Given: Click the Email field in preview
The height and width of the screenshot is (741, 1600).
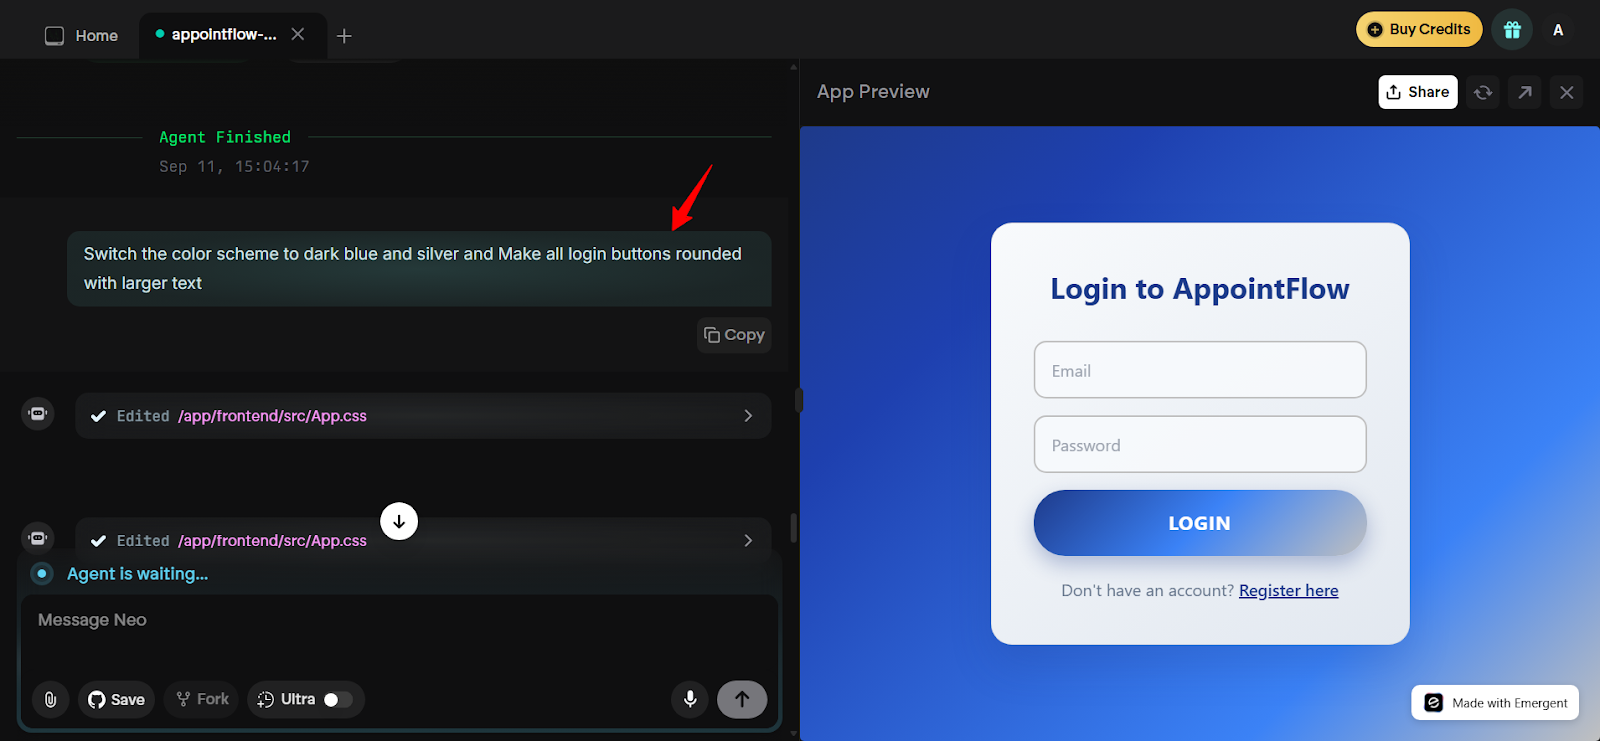Looking at the screenshot, I should click(x=1200, y=370).
